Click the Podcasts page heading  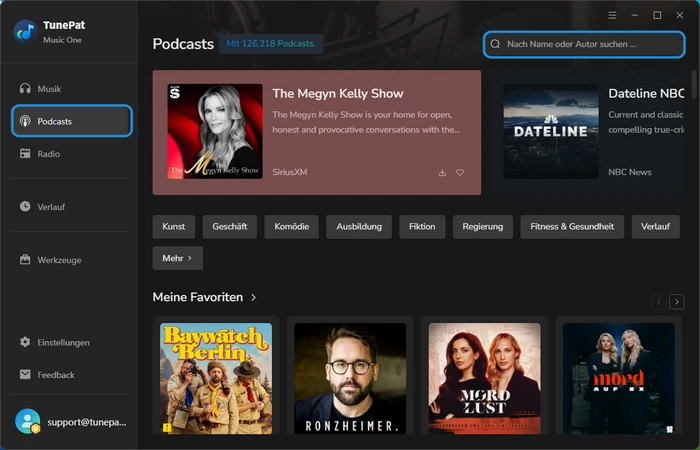click(183, 44)
